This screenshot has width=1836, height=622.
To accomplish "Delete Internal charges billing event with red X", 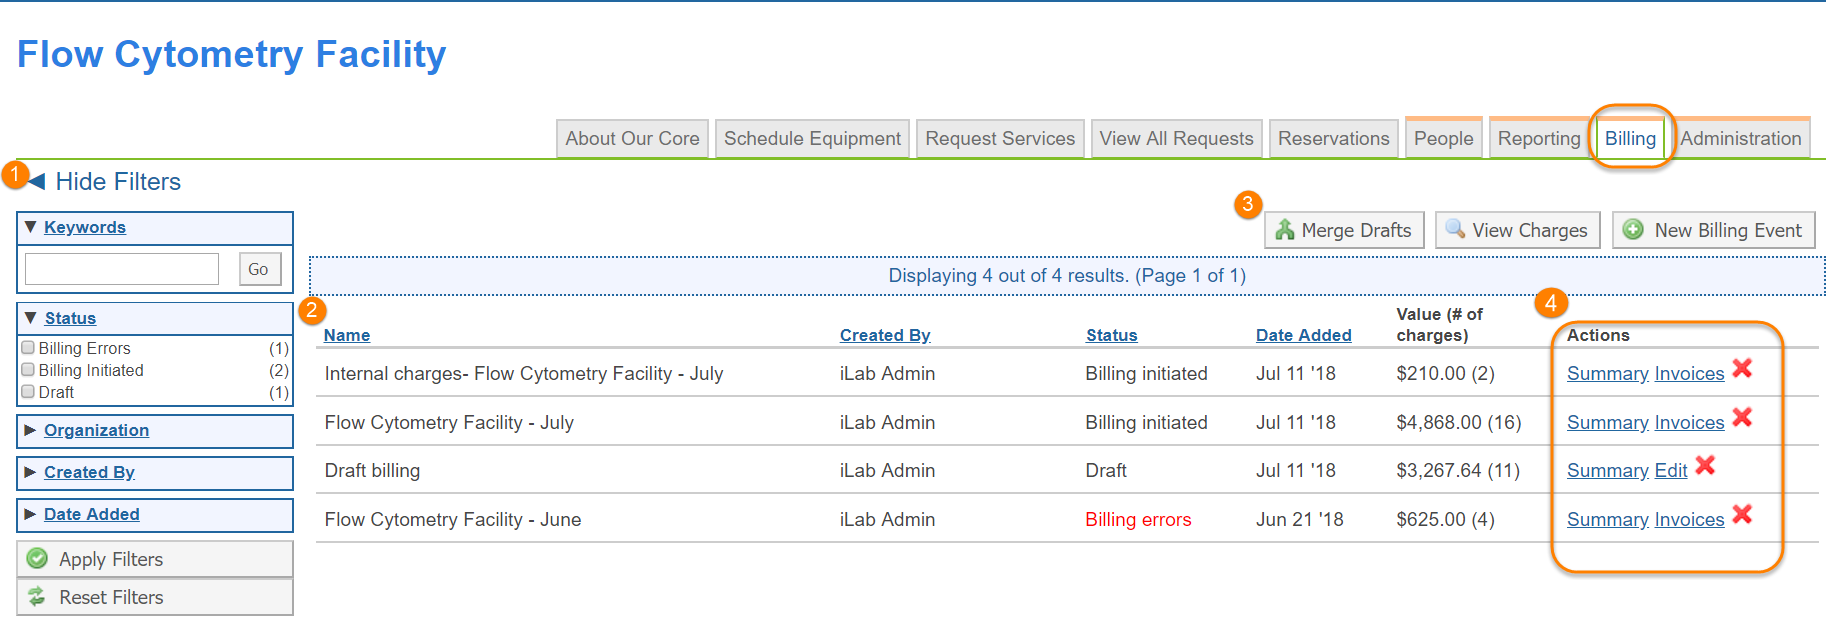I will click(1742, 369).
